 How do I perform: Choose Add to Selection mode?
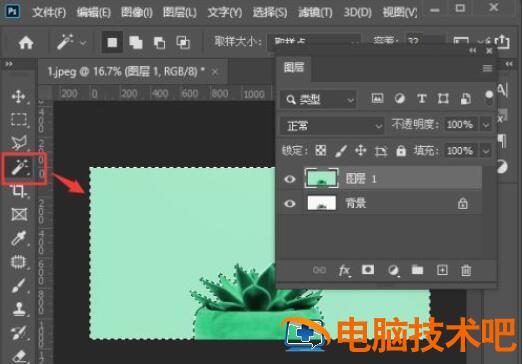click(136, 43)
